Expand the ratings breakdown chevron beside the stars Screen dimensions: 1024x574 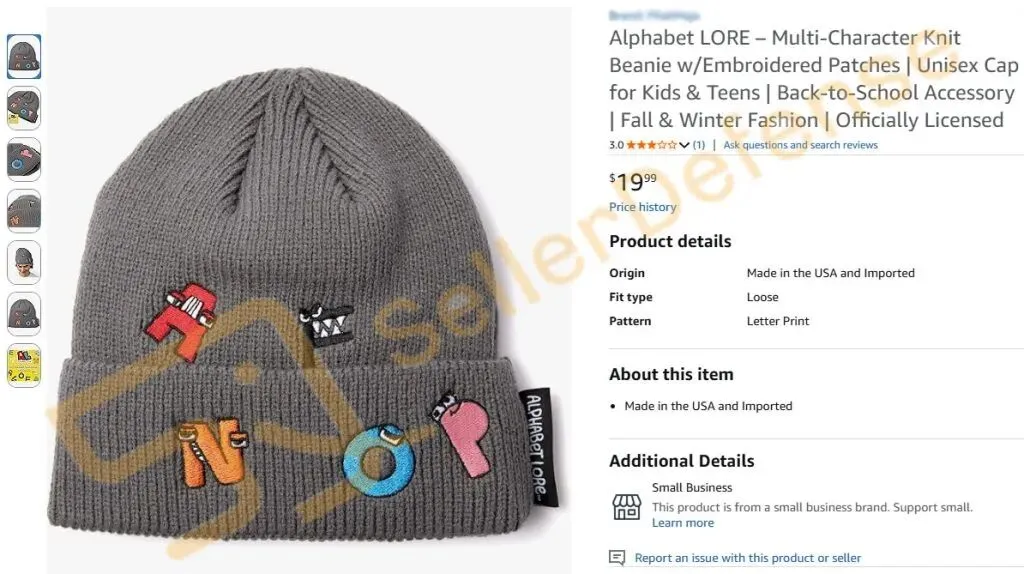(684, 145)
